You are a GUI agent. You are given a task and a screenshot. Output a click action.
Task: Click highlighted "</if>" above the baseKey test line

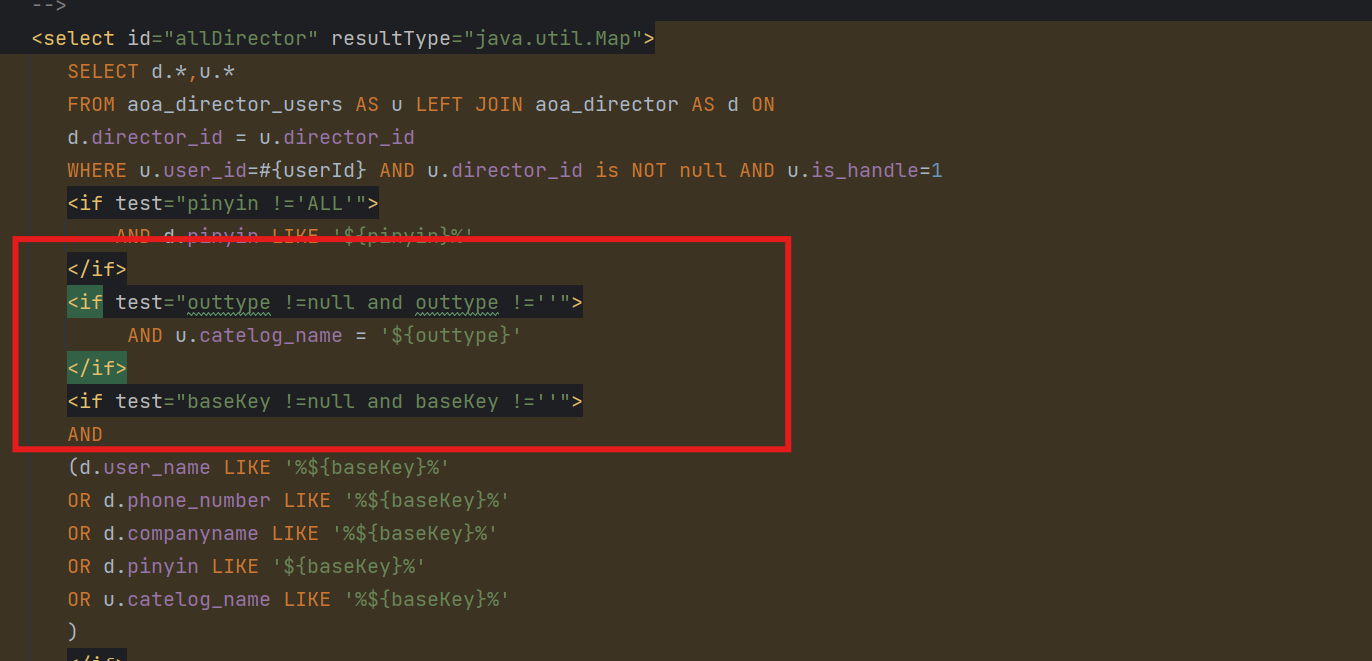(97, 369)
